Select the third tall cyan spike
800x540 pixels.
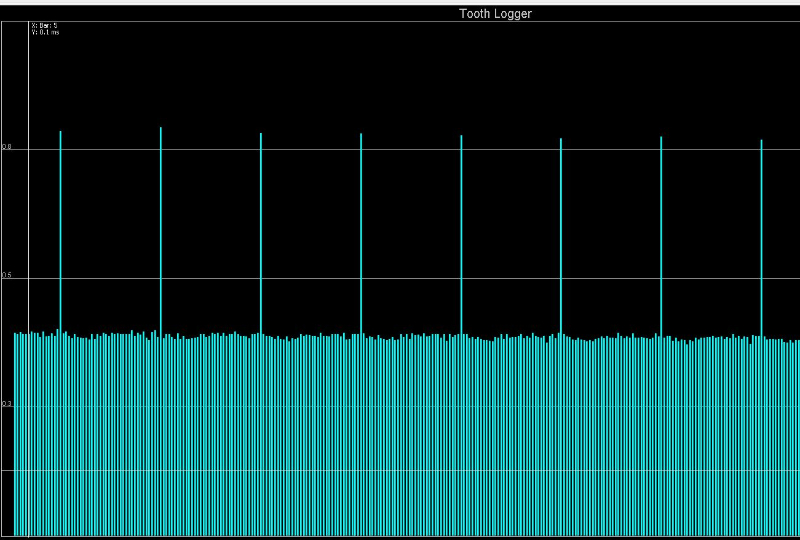[x=261, y=230]
